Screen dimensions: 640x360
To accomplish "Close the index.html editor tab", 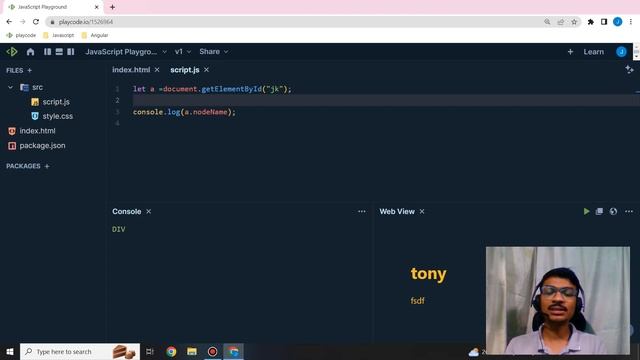I will click(157, 70).
